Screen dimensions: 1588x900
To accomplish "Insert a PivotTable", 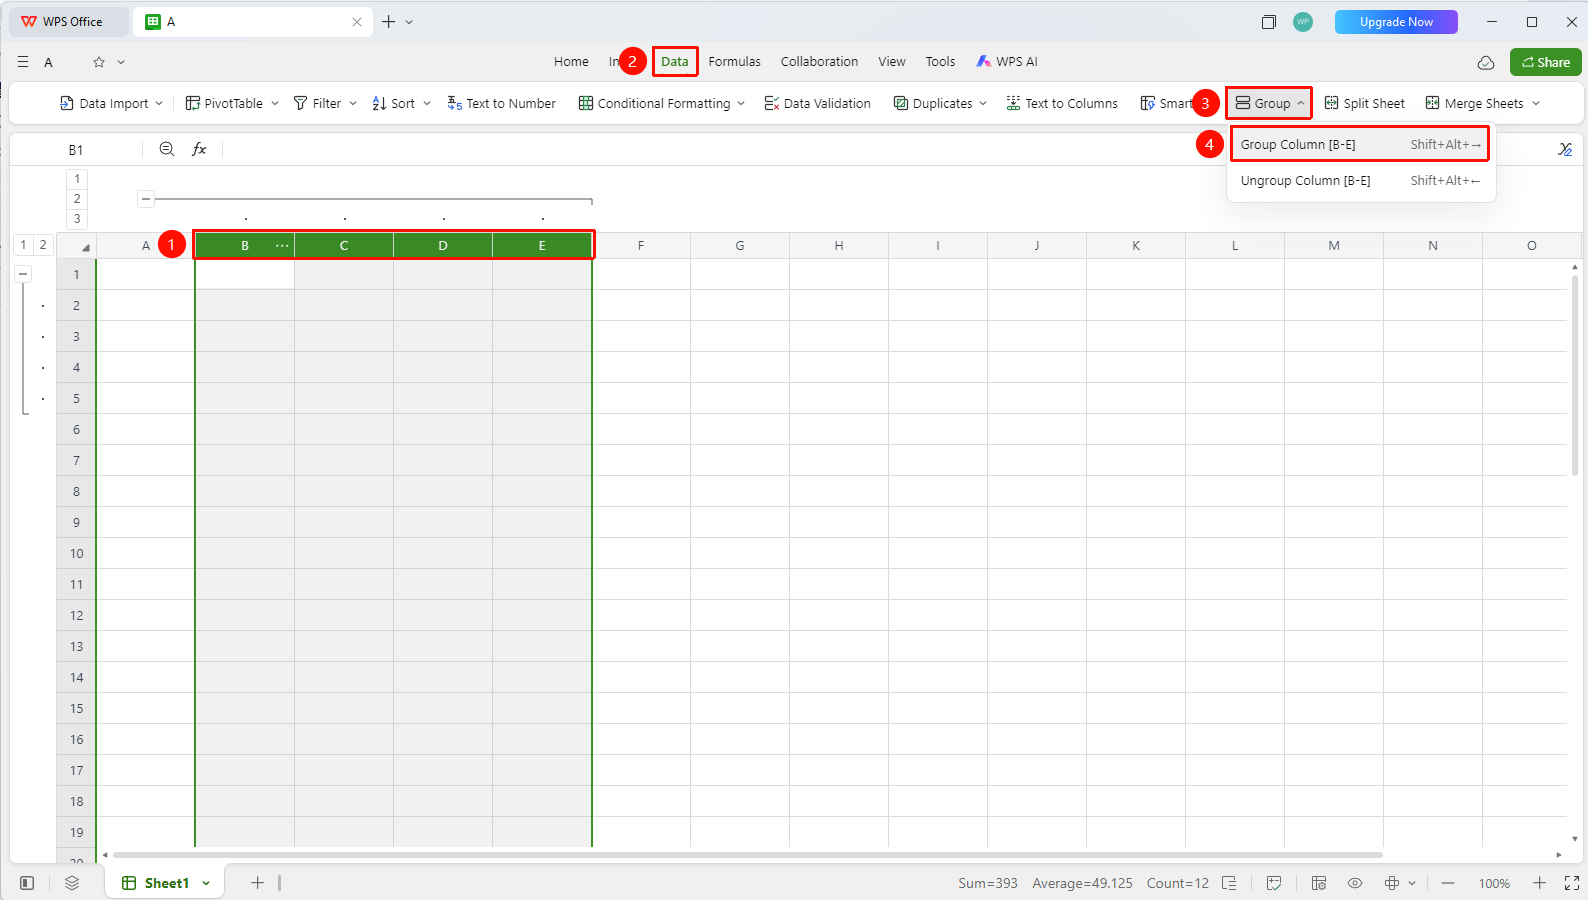I will coord(232,103).
